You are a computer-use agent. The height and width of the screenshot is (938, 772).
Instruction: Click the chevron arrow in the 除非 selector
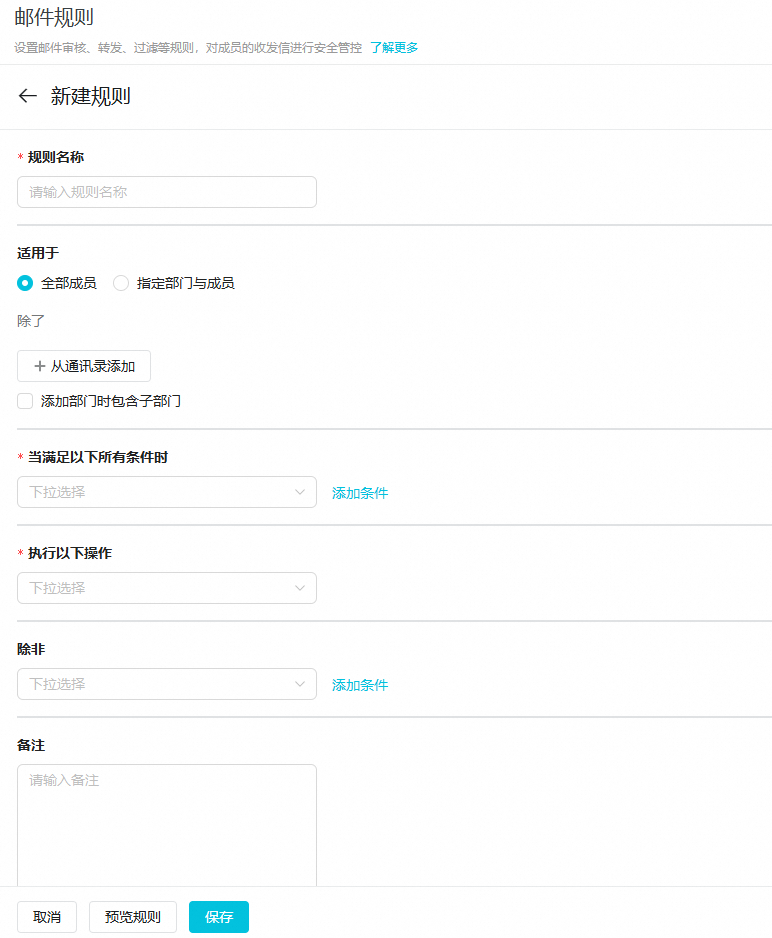(300, 684)
